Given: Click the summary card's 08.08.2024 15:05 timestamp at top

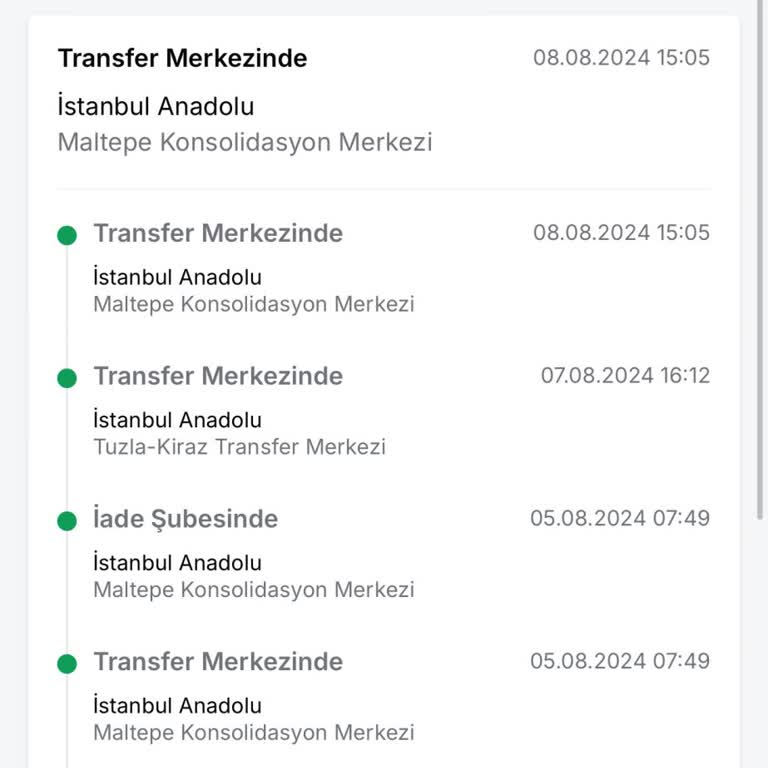Looking at the screenshot, I should pyautogui.click(x=621, y=57).
